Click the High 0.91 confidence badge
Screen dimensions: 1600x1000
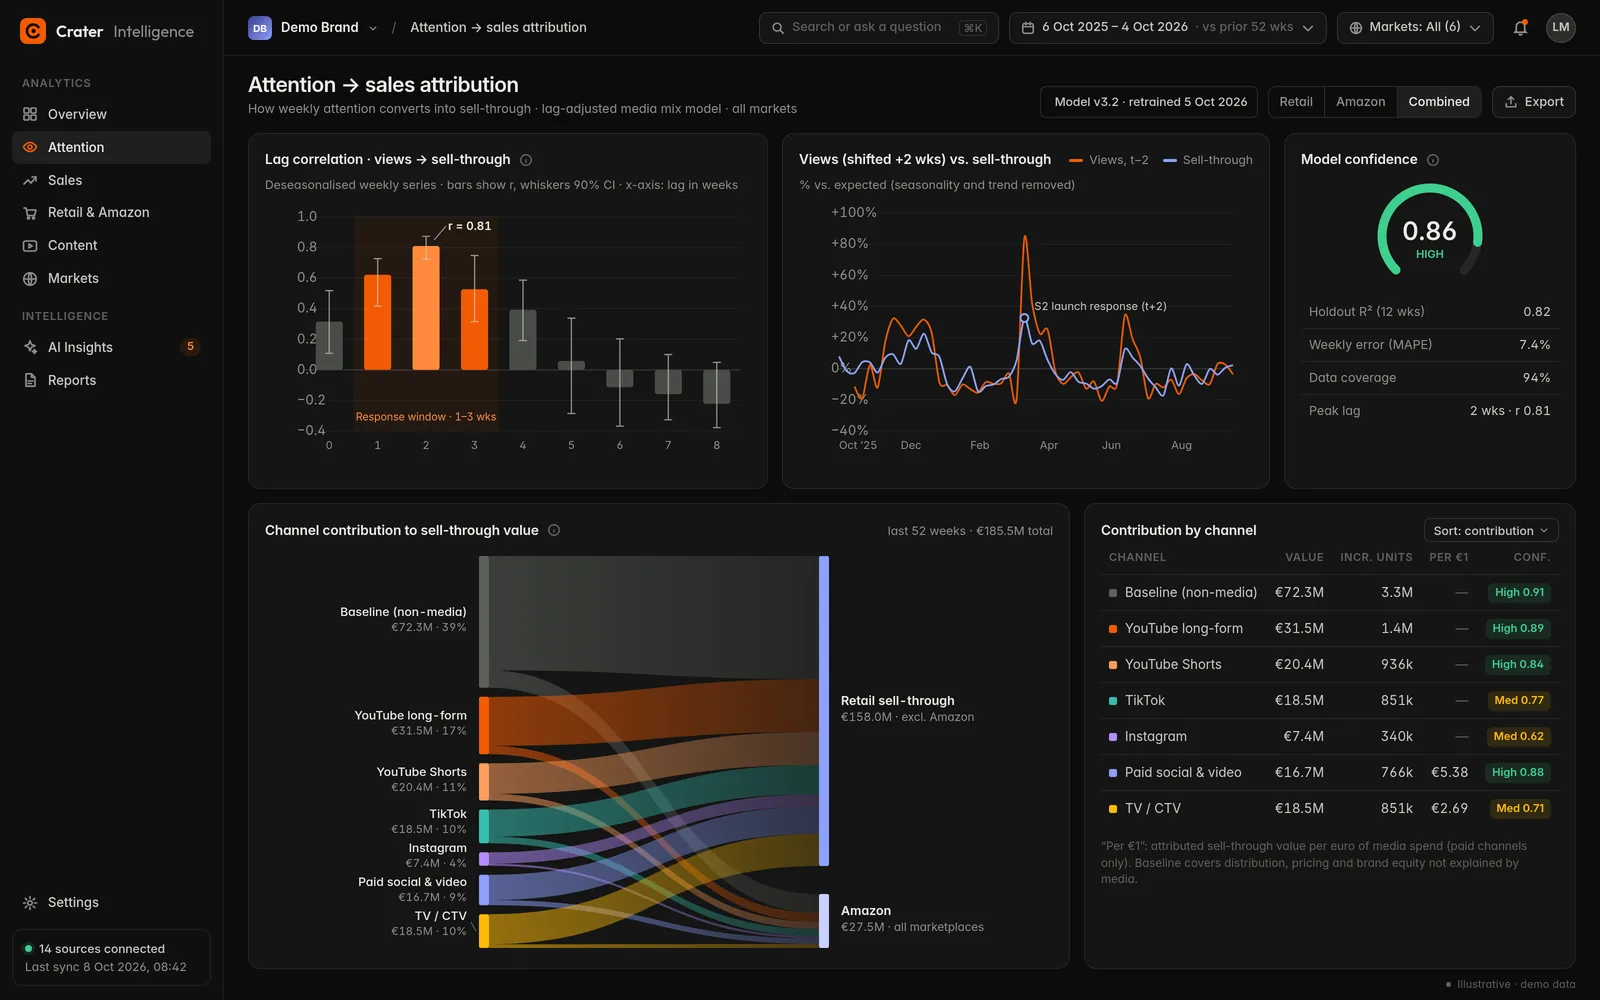(x=1519, y=593)
